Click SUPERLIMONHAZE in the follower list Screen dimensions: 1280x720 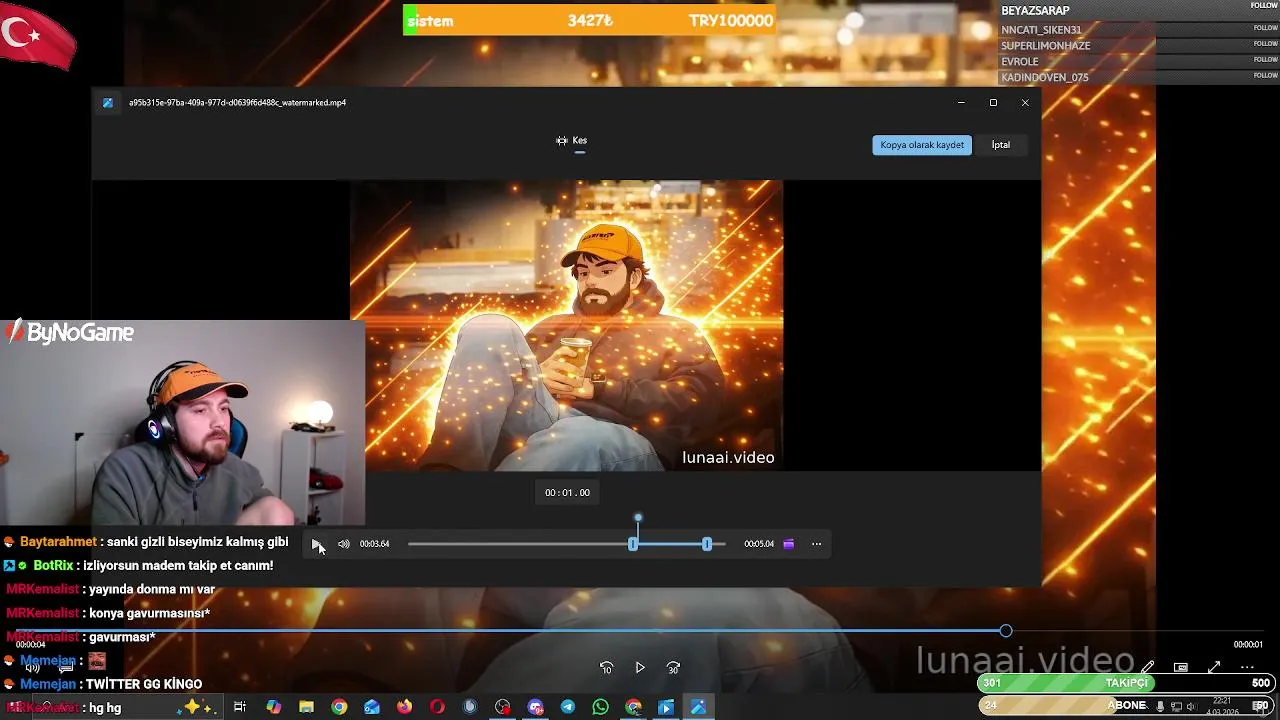tap(1046, 46)
